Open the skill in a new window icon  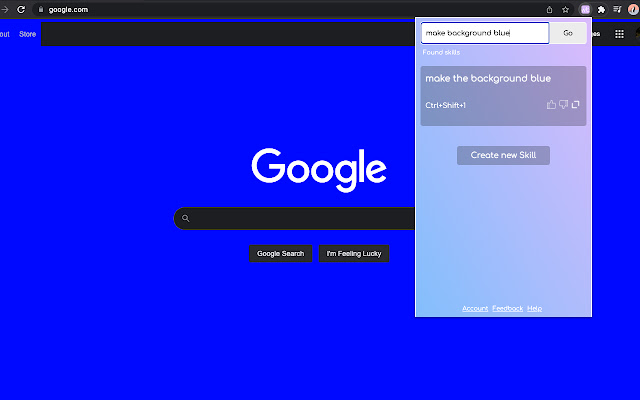coord(576,105)
